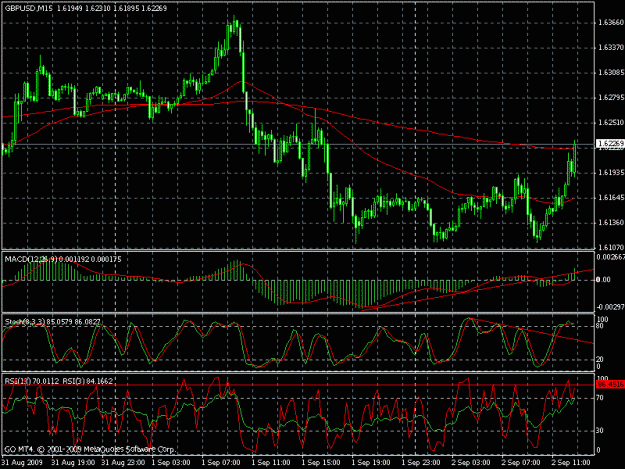Click the red 86.4516 RSI level tag
625x469 pixels.
(610, 385)
